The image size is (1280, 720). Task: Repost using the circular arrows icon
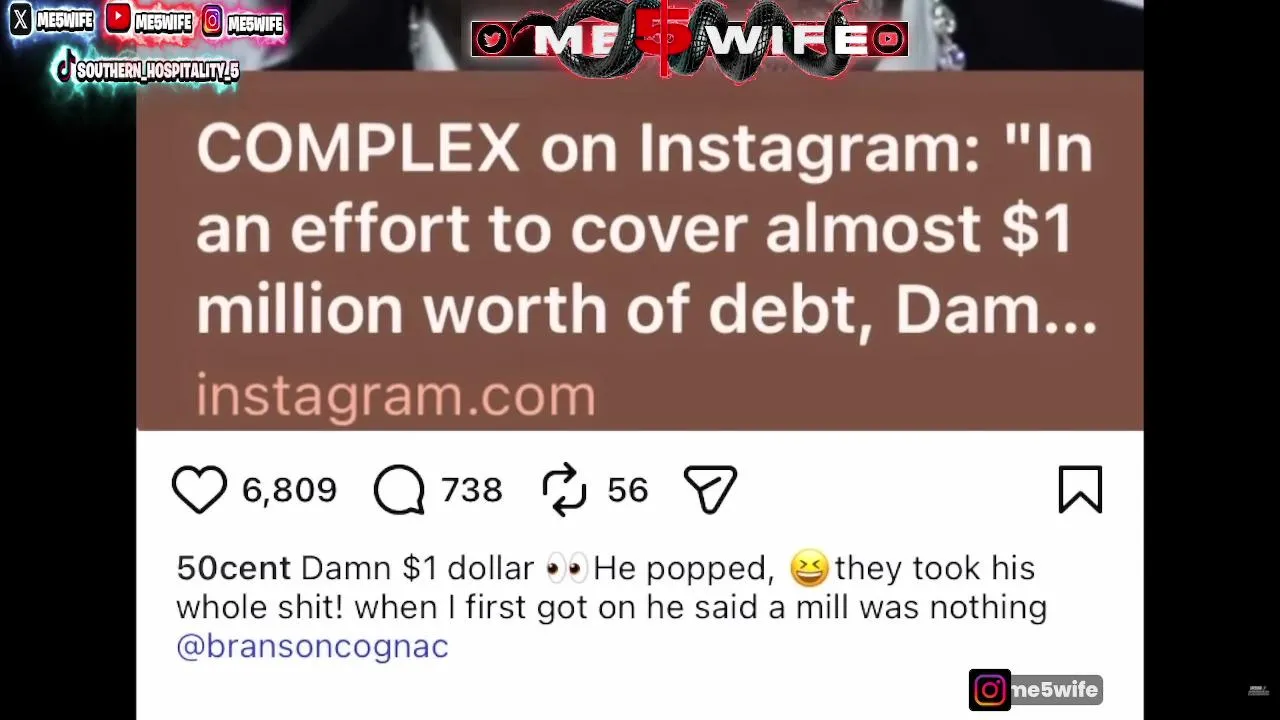pyautogui.click(x=564, y=489)
